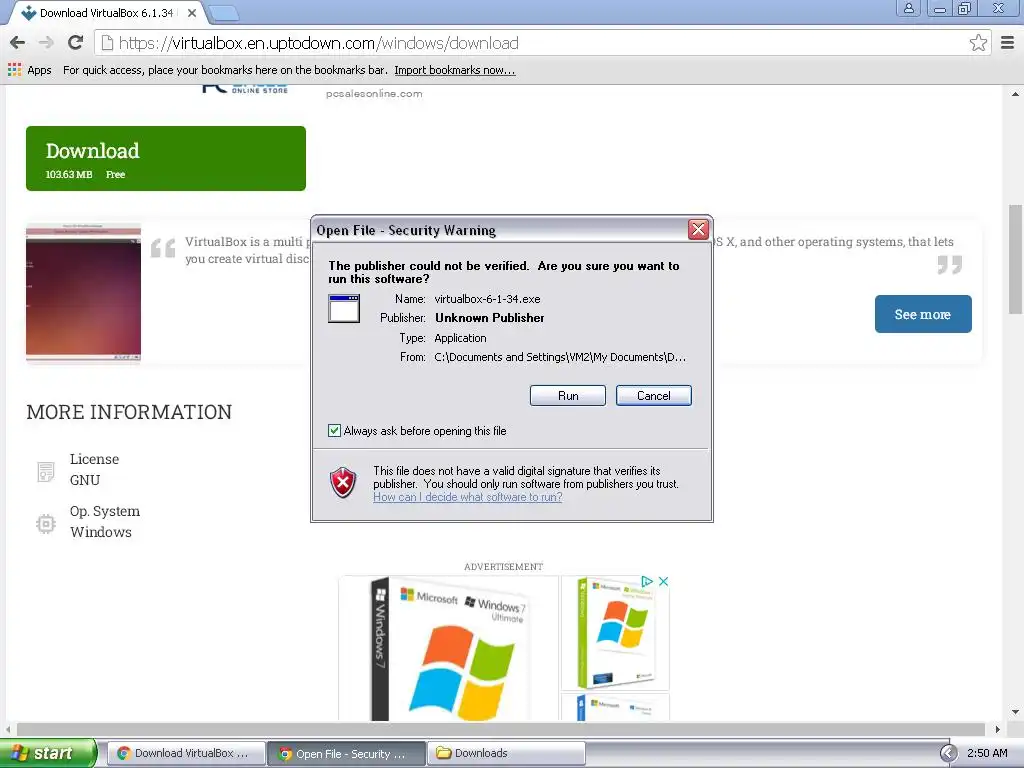Click the pcsalesonline.com ad text
This screenshot has width=1024, height=768.
[374, 93]
